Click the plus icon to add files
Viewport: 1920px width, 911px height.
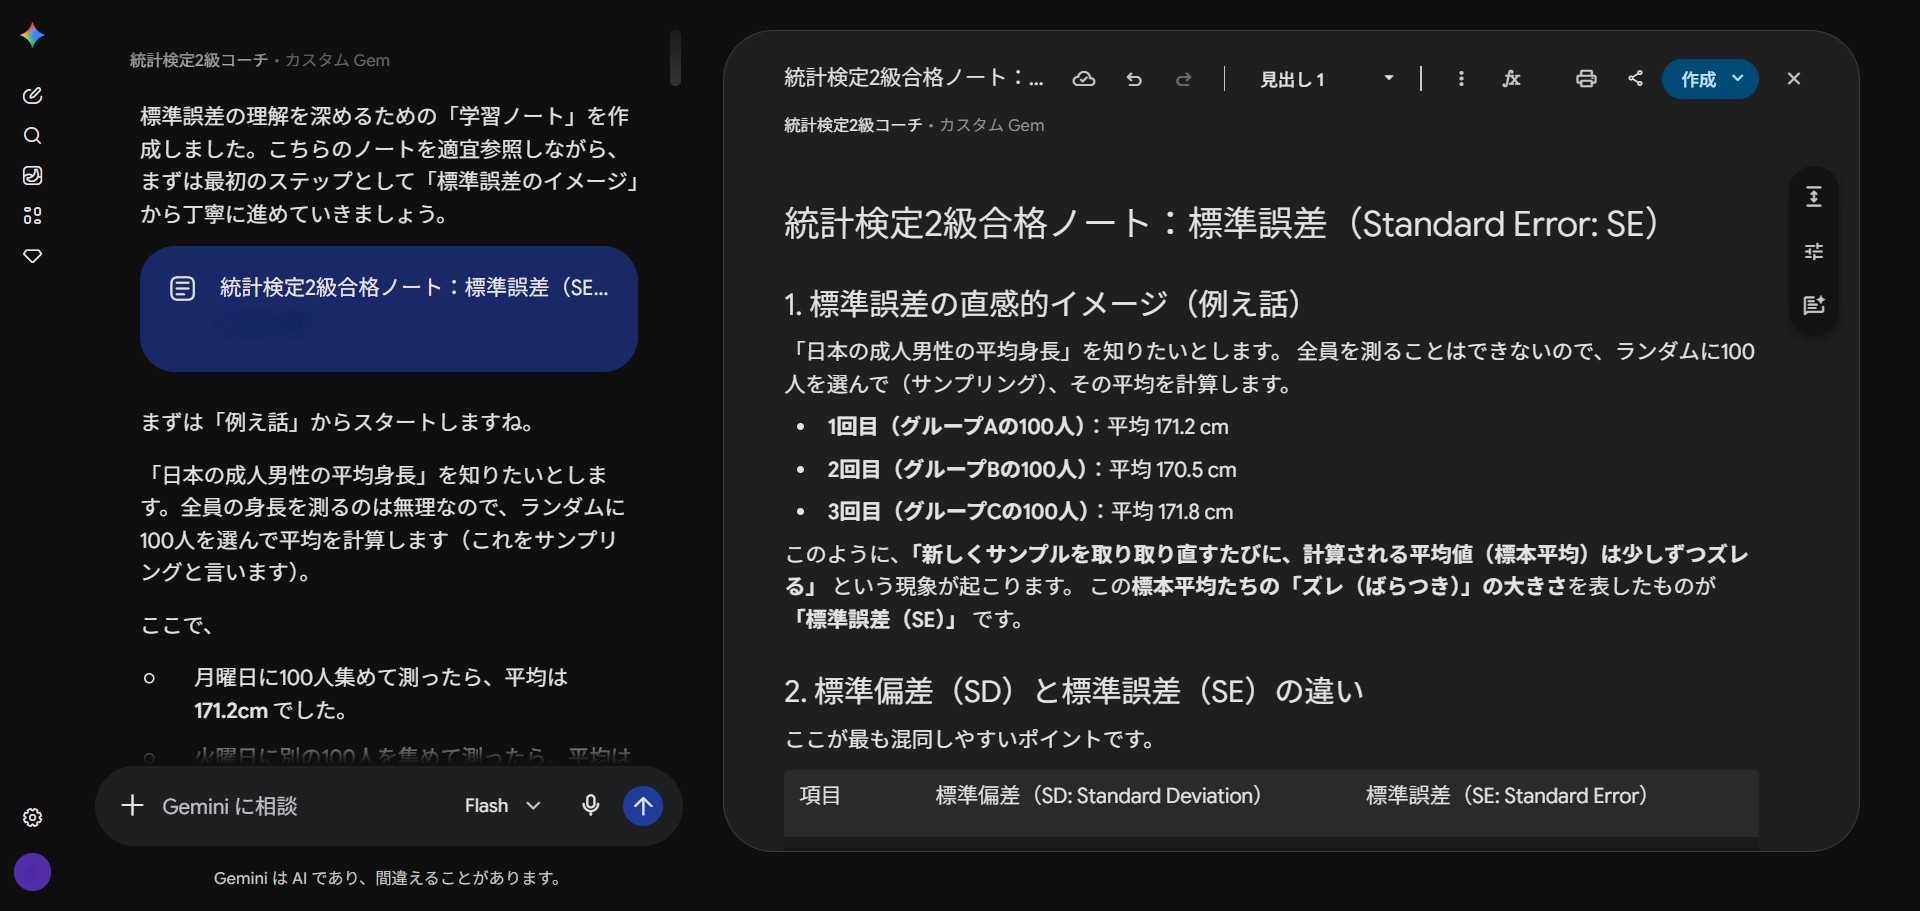[x=132, y=805]
